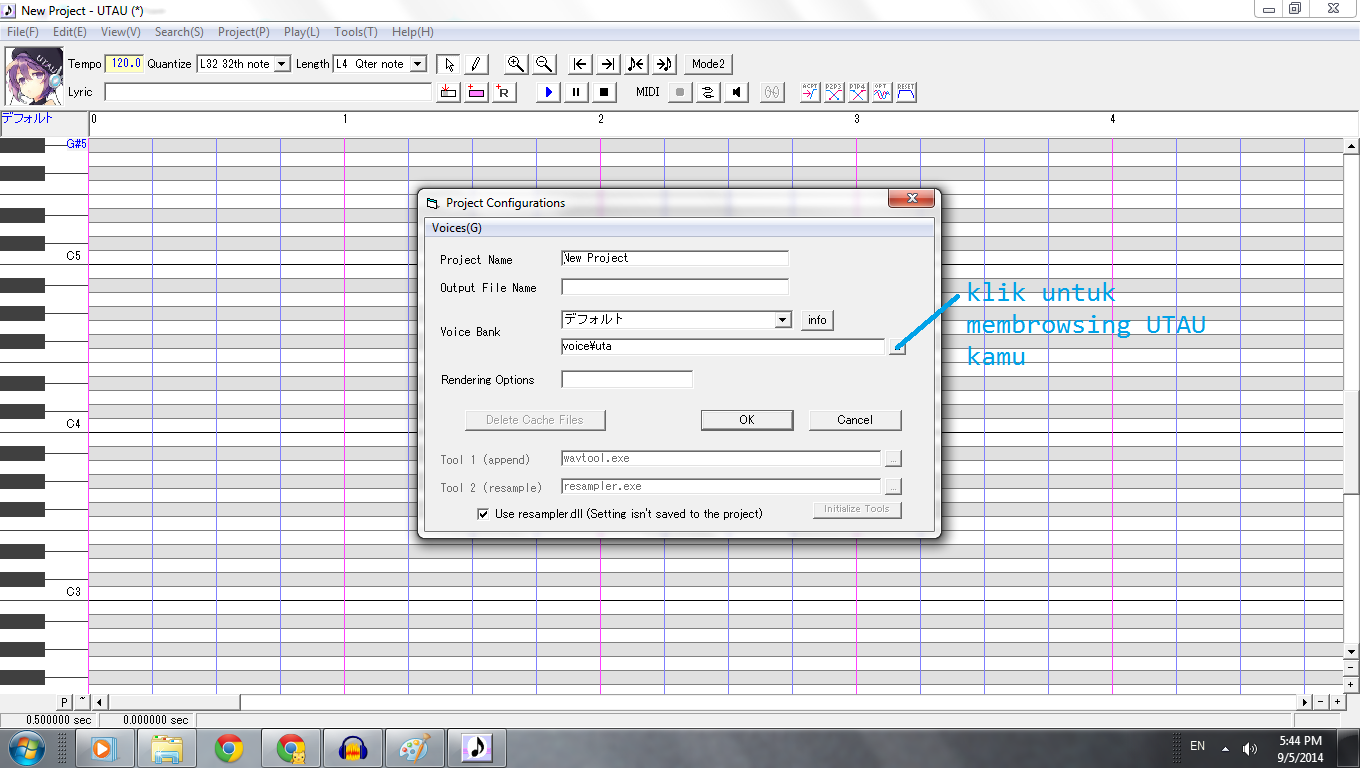This screenshot has width=1360, height=768.
Task: Click OK in Project Configurations
Action: pyautogui.click(x=746, y=420)
